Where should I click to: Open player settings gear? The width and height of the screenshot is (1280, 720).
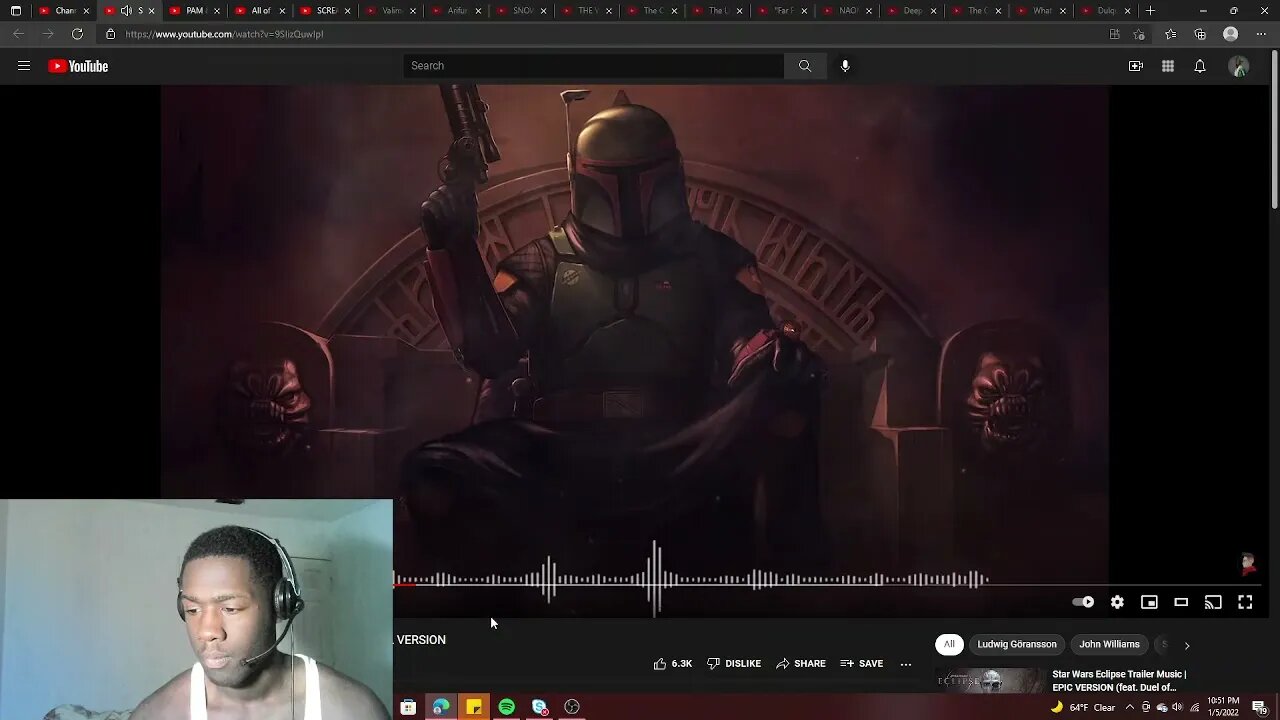pyautogui.click(x=1117, y=602)
